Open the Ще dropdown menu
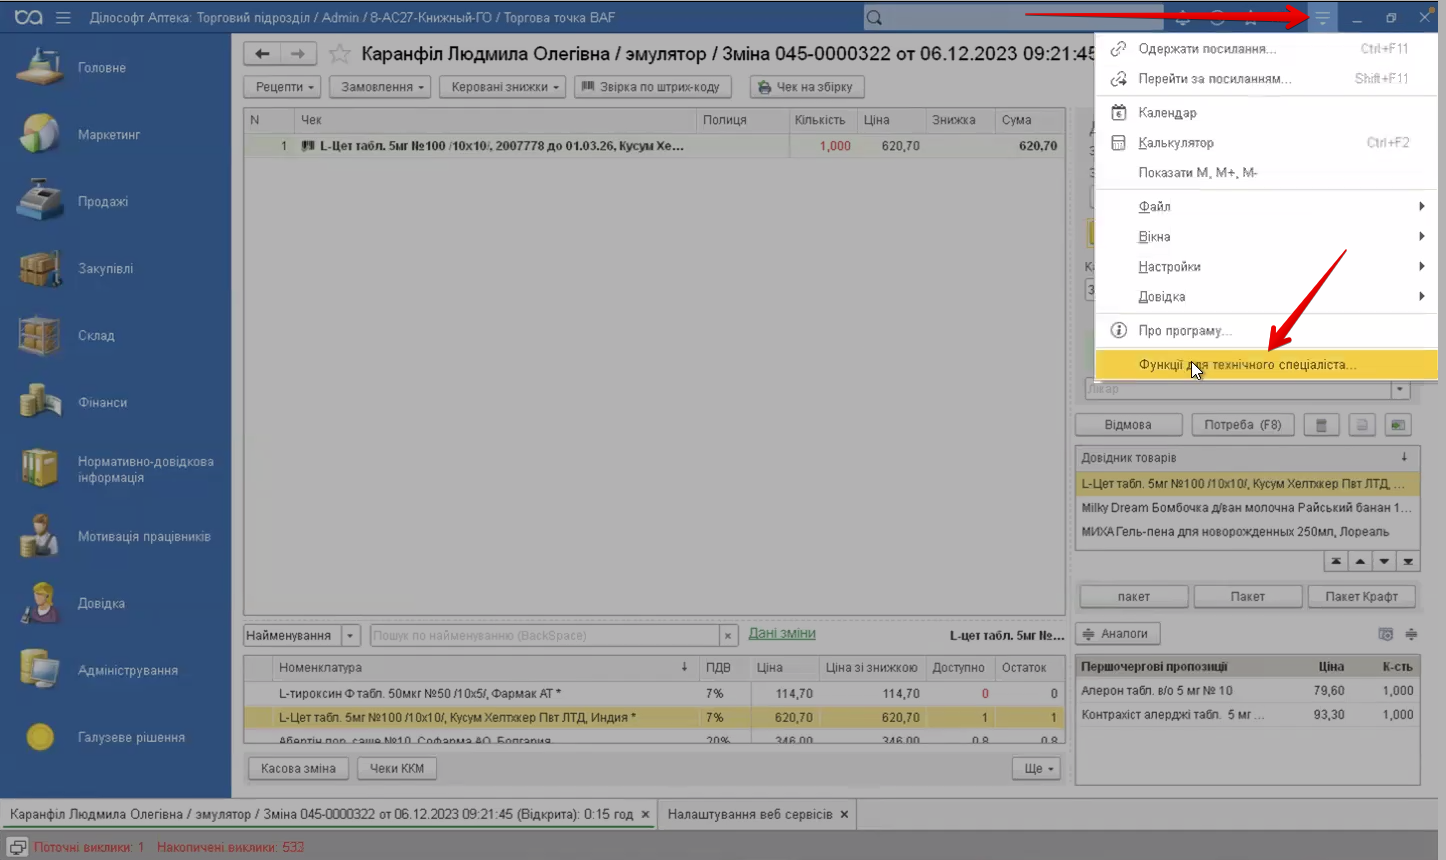1446x860 pixels. pos(1035,768)
